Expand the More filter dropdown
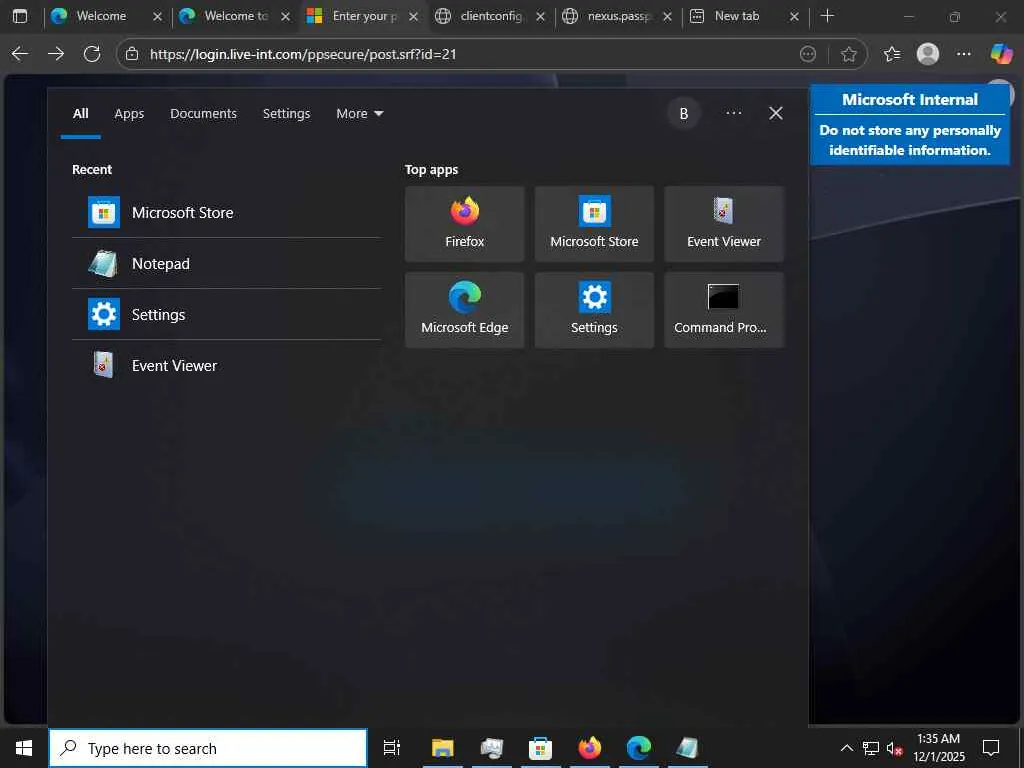 coord(359,114)
